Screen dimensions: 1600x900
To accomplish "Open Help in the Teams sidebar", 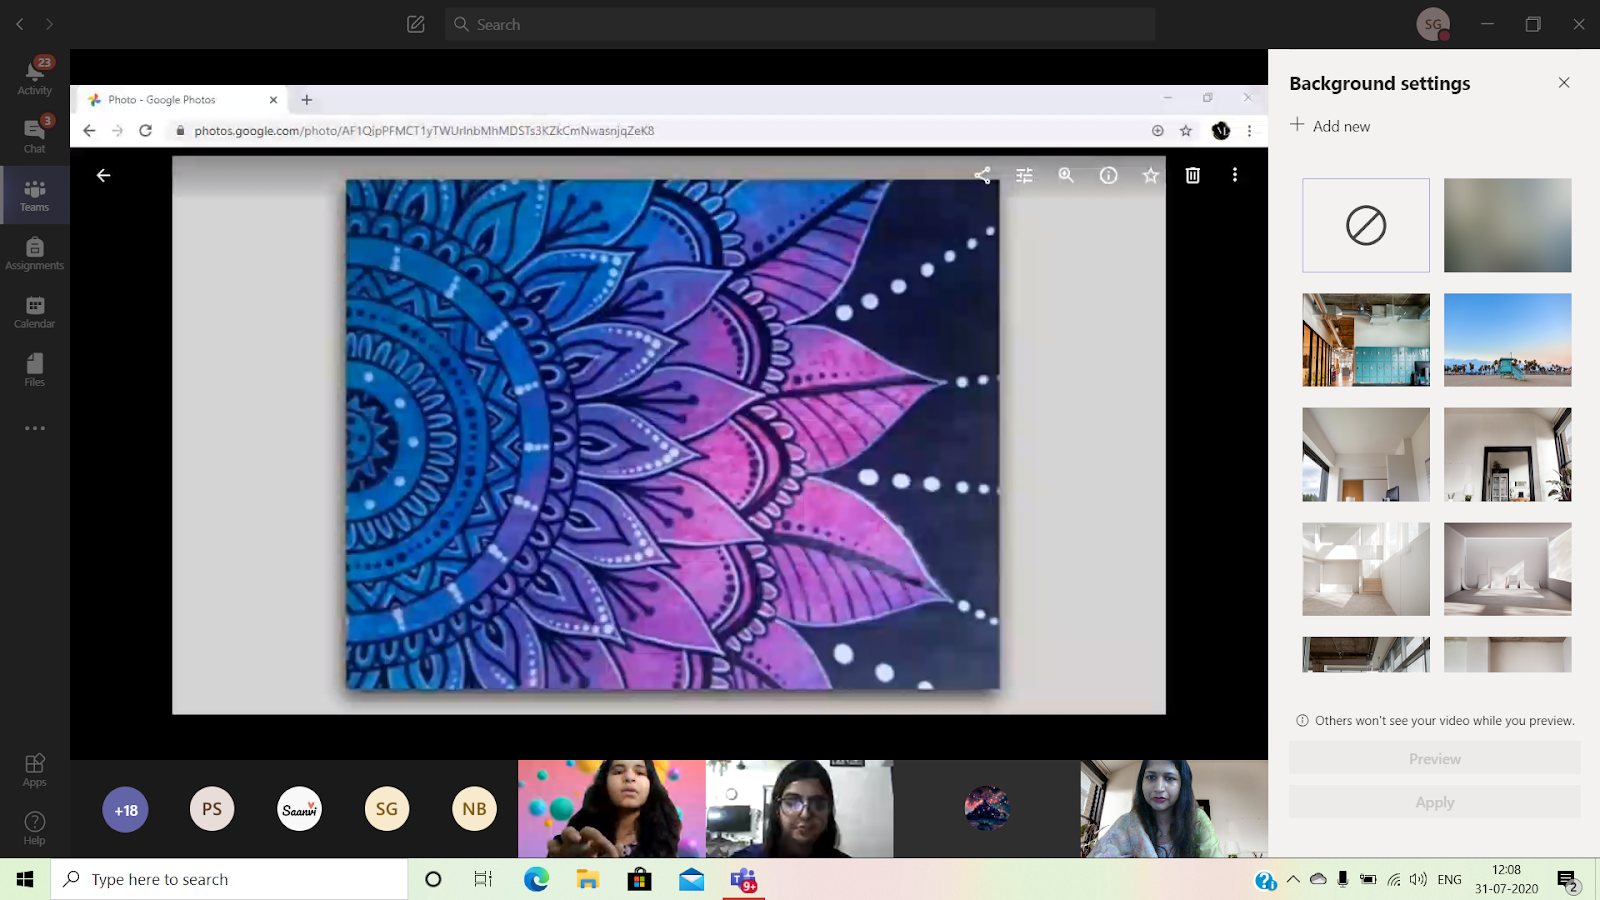I will point(34,828).
